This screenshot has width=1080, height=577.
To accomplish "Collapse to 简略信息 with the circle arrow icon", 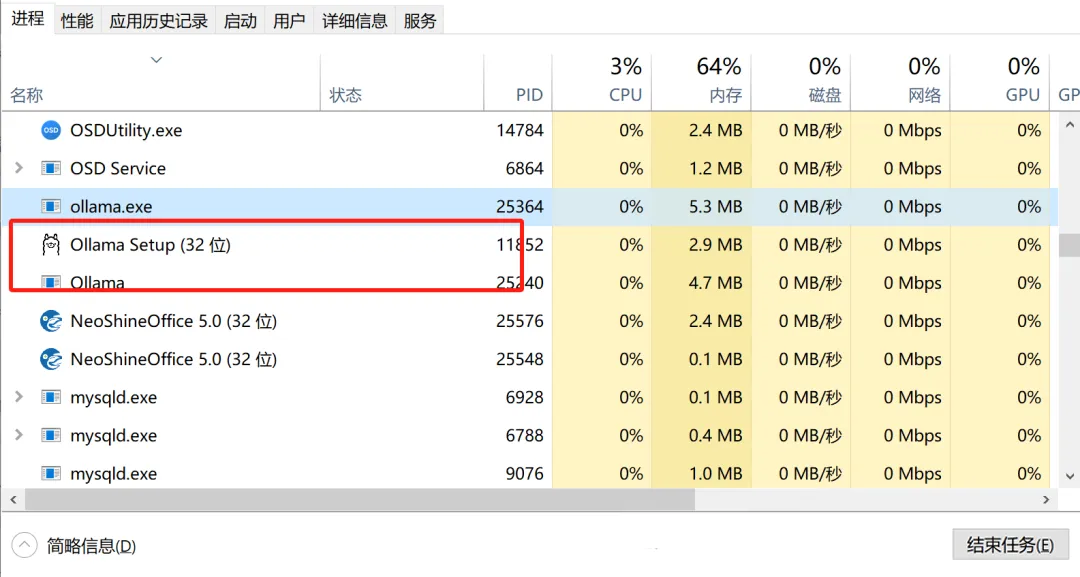I will point(24,545).
